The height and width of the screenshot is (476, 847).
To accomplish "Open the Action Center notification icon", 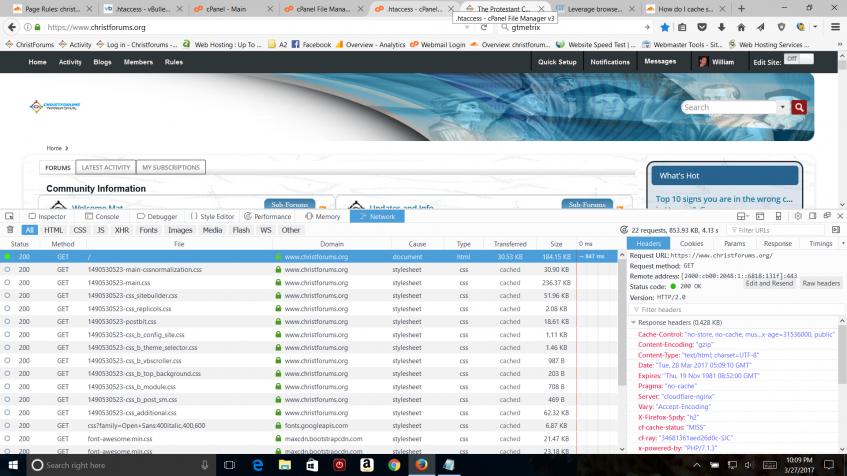I will click(x=829, y=465).
